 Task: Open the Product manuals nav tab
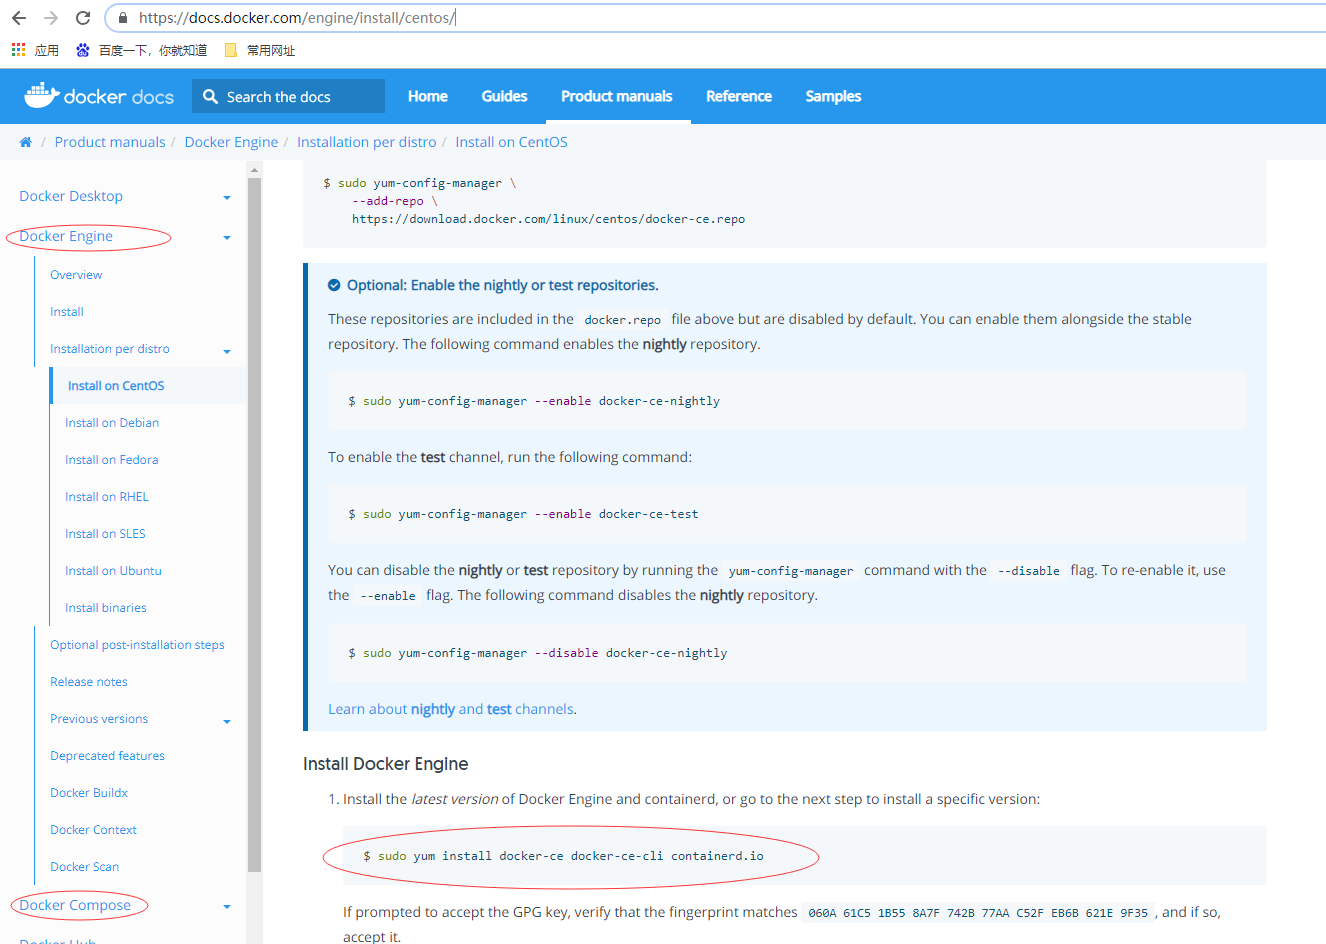point(616,96)
